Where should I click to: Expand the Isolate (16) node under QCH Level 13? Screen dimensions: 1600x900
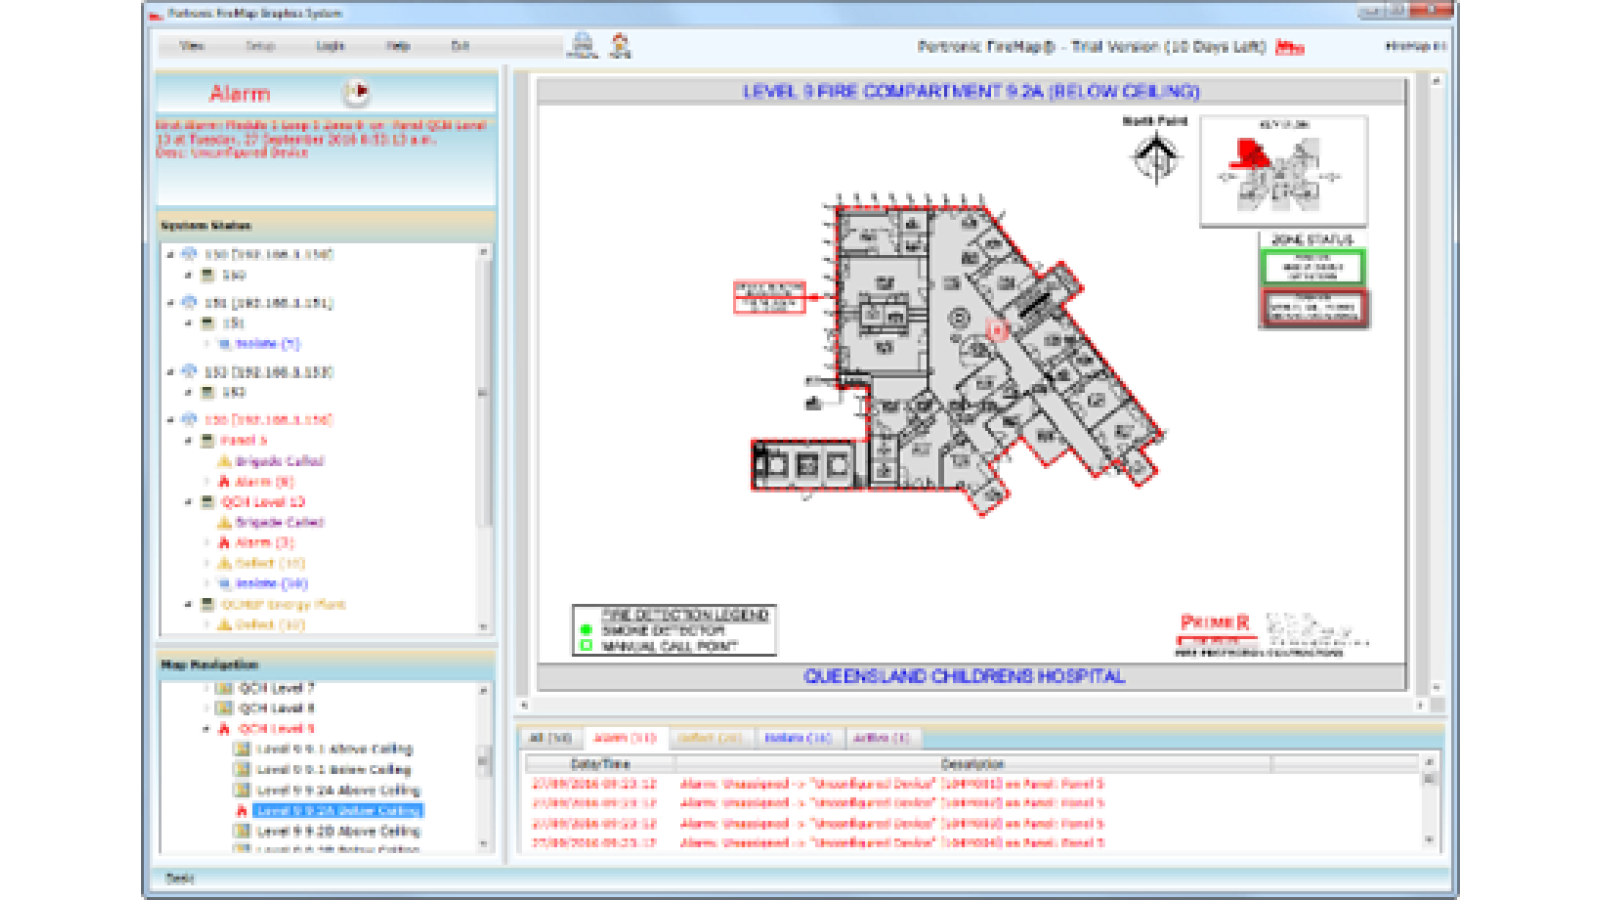tap(208, 583)
